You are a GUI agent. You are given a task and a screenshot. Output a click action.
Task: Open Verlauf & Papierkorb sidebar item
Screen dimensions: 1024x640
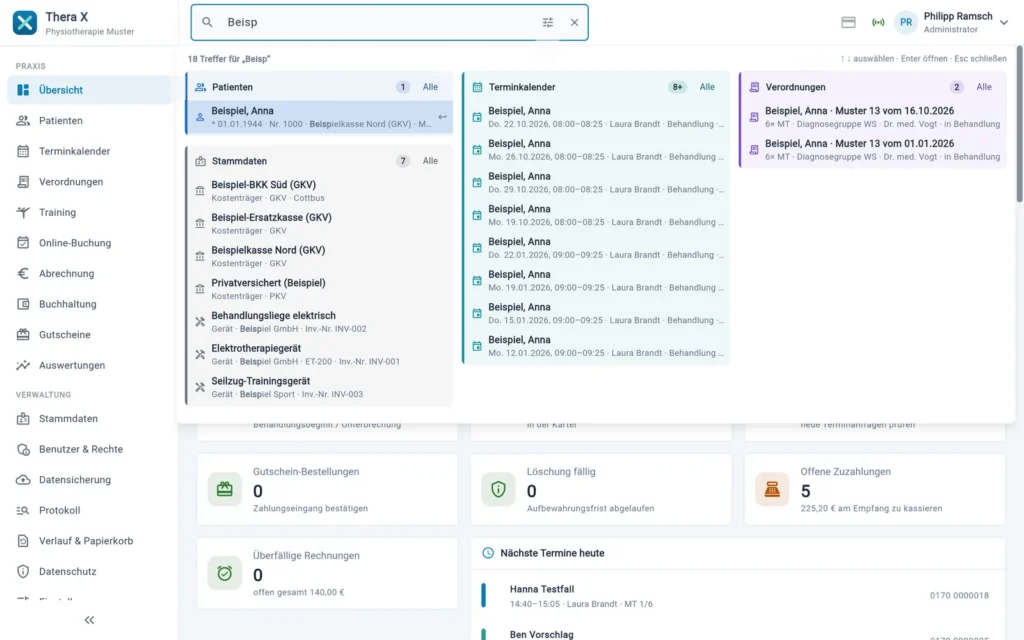tap(89, 541)
